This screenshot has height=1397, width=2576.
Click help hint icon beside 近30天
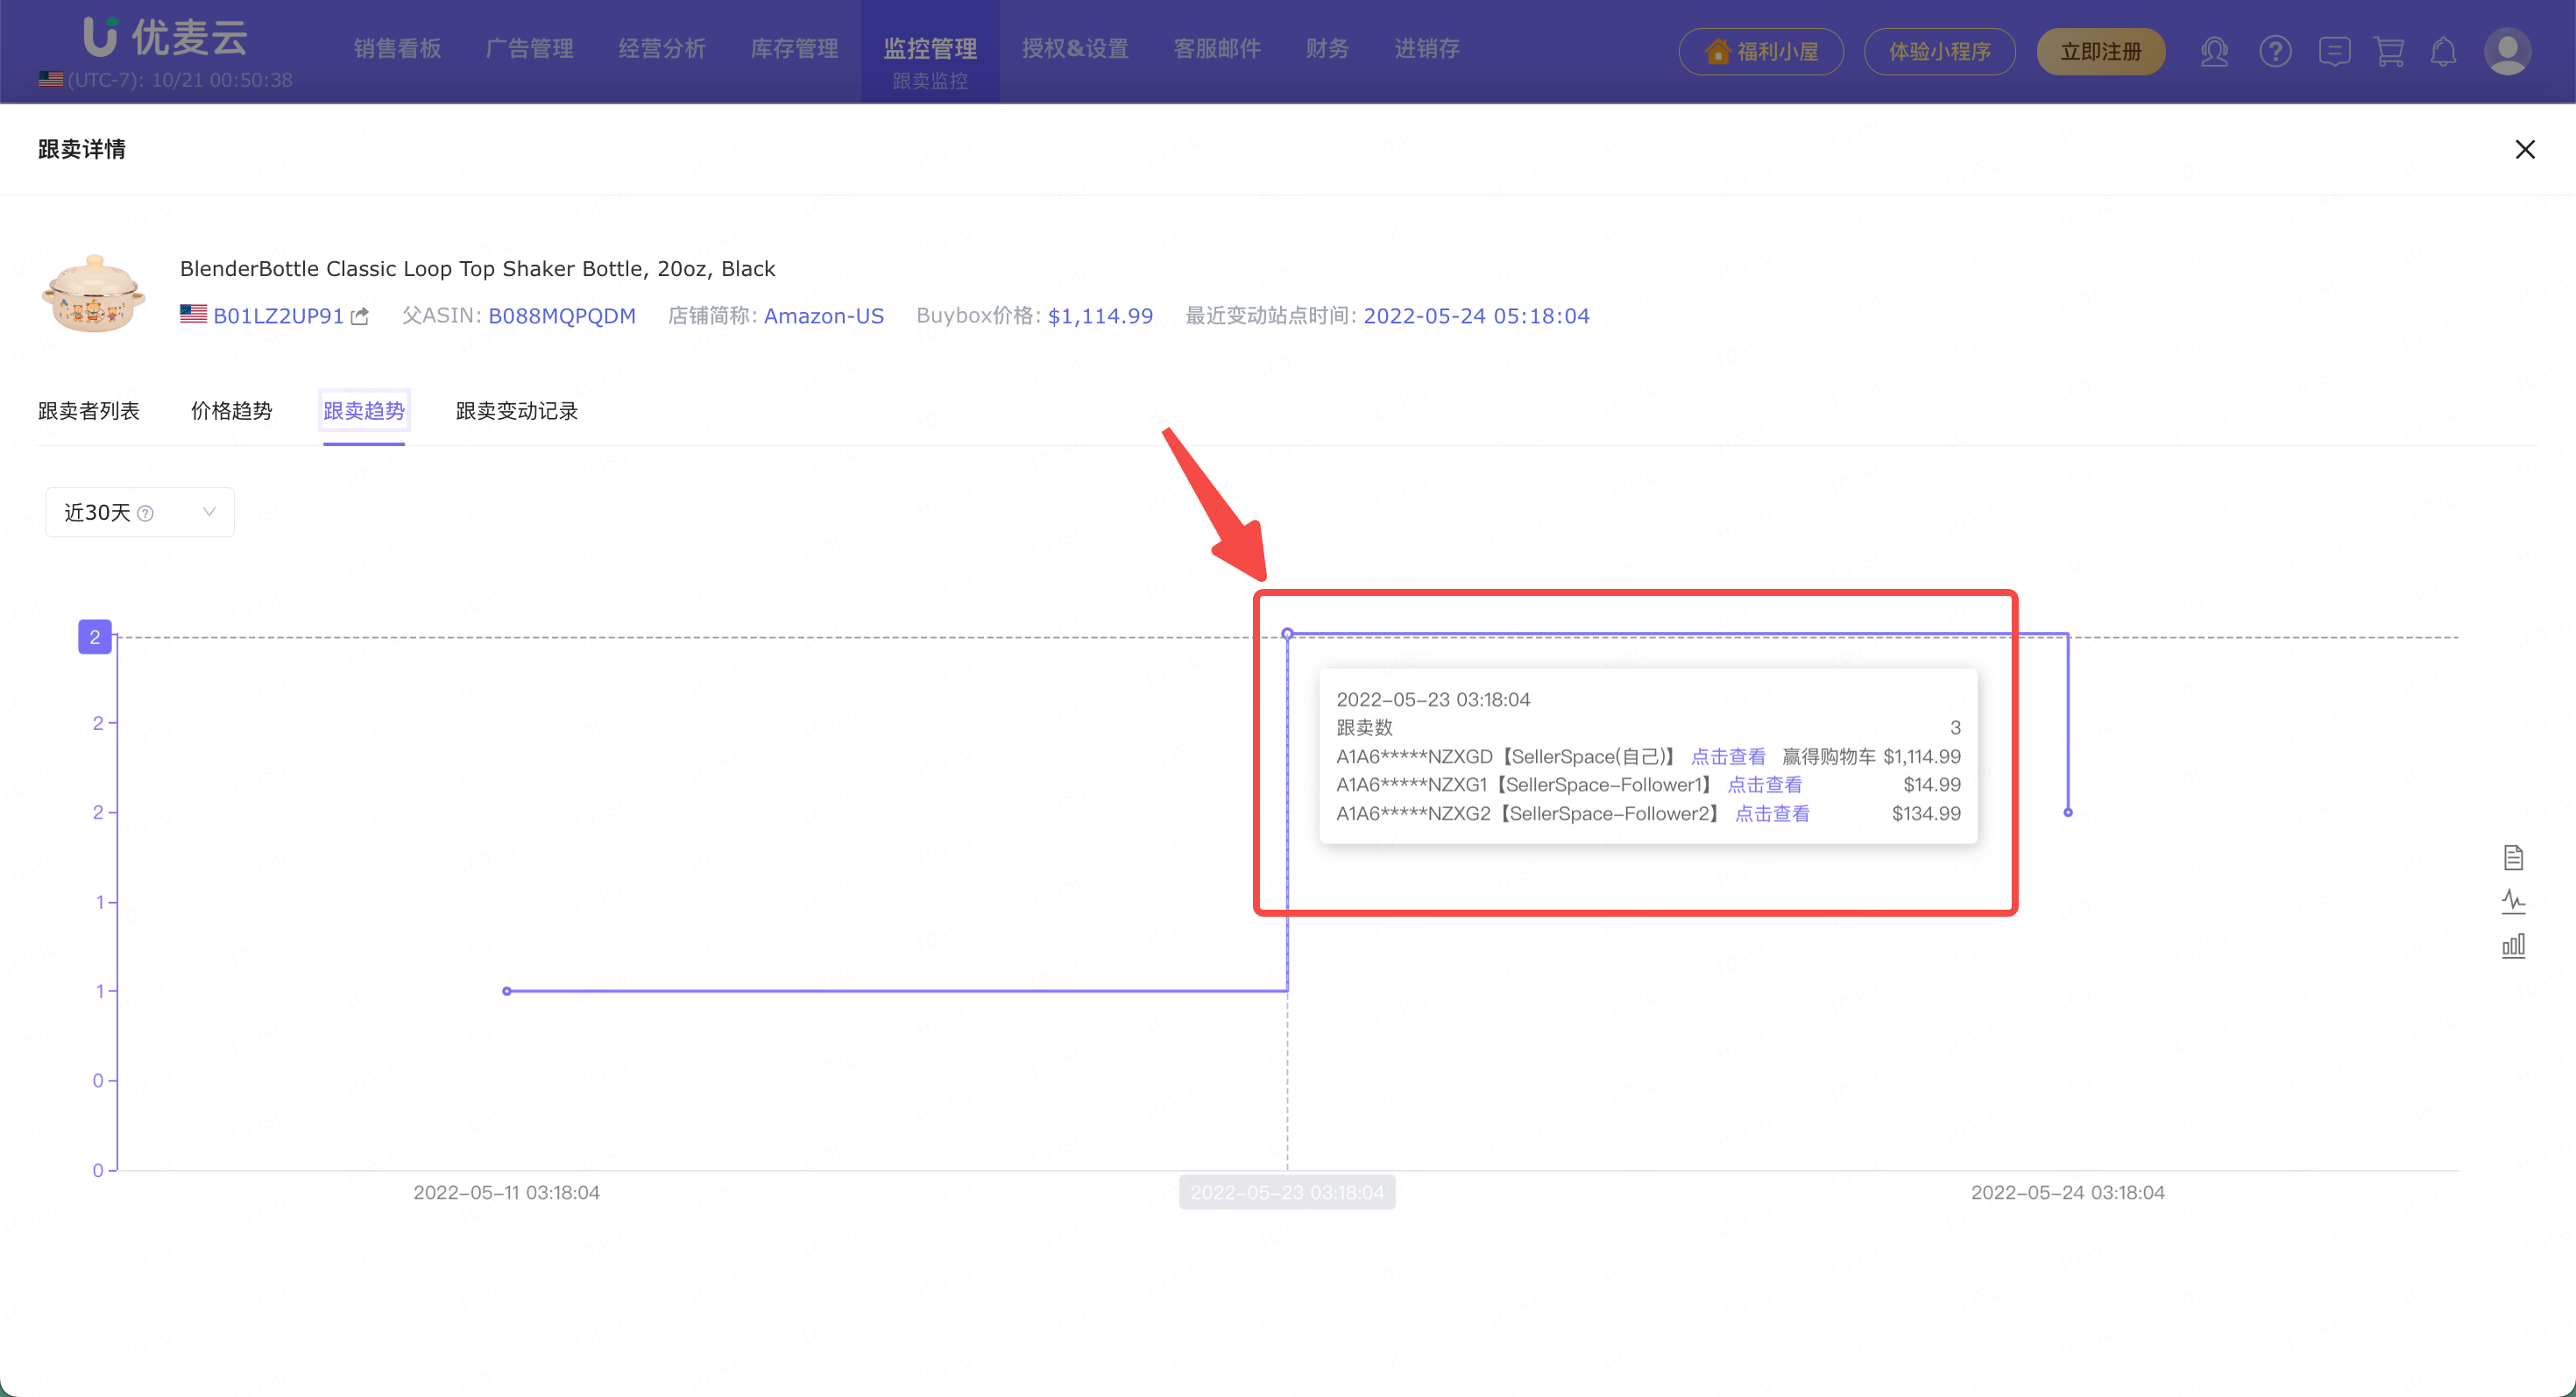[x=146, y=513]
